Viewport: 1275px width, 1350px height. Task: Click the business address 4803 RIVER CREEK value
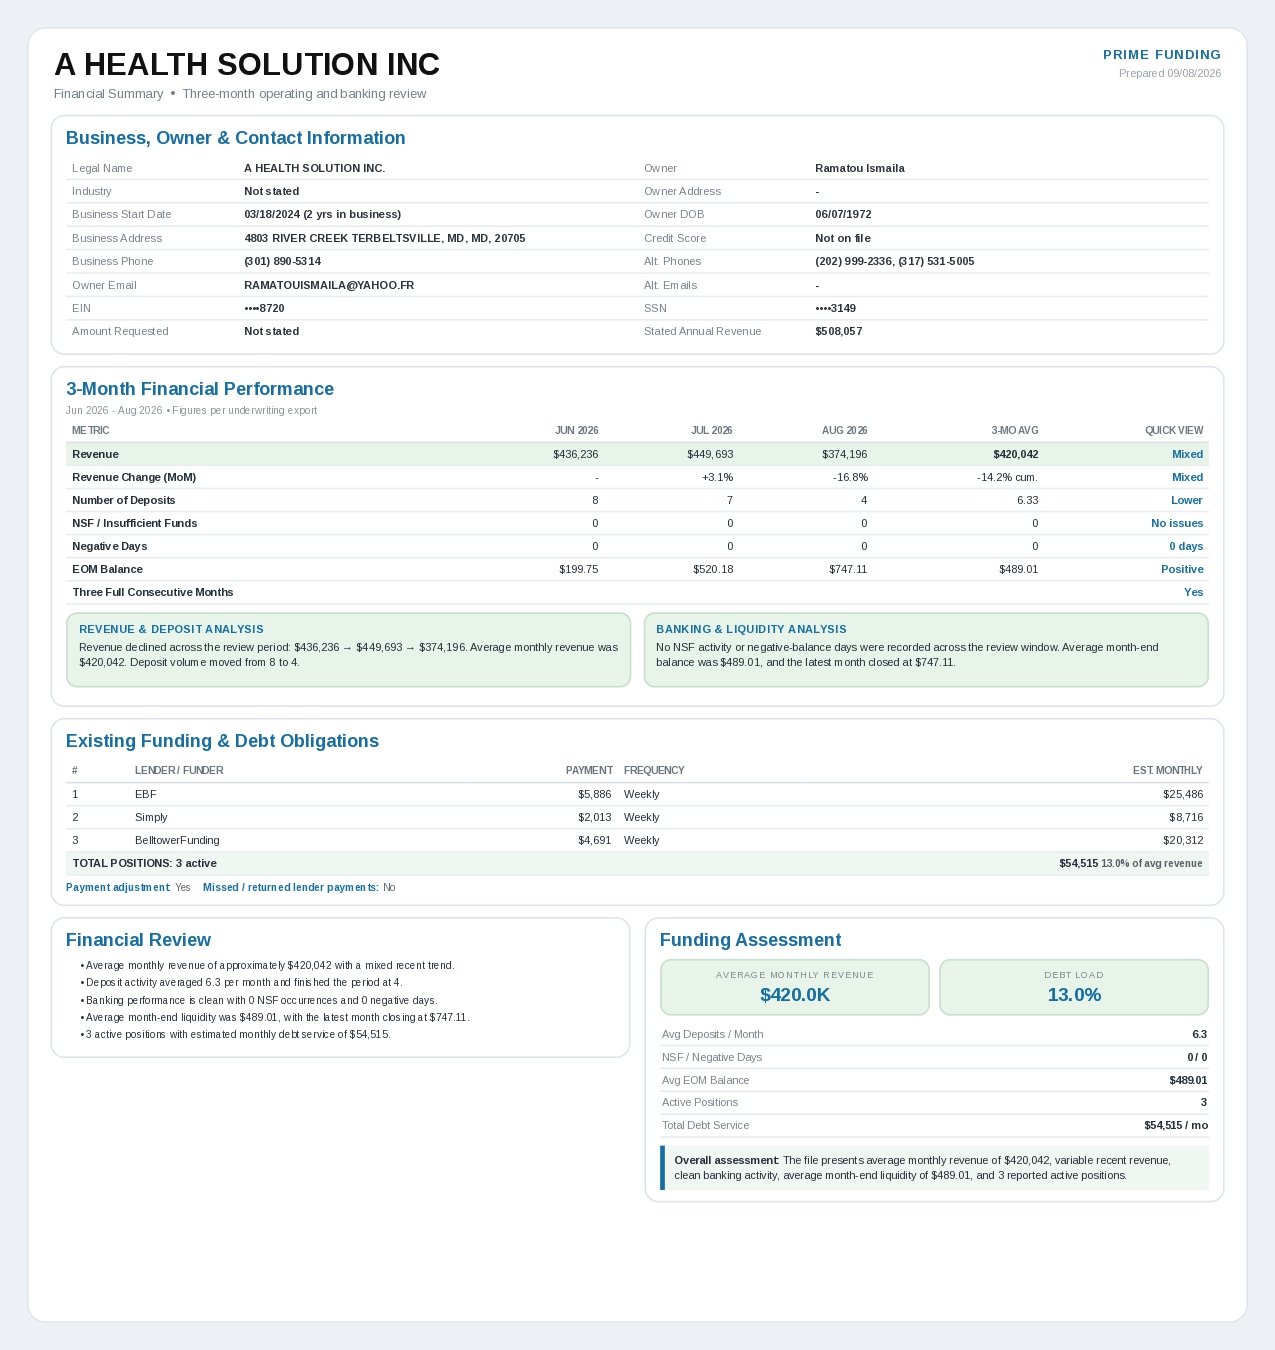pos(385,238)
